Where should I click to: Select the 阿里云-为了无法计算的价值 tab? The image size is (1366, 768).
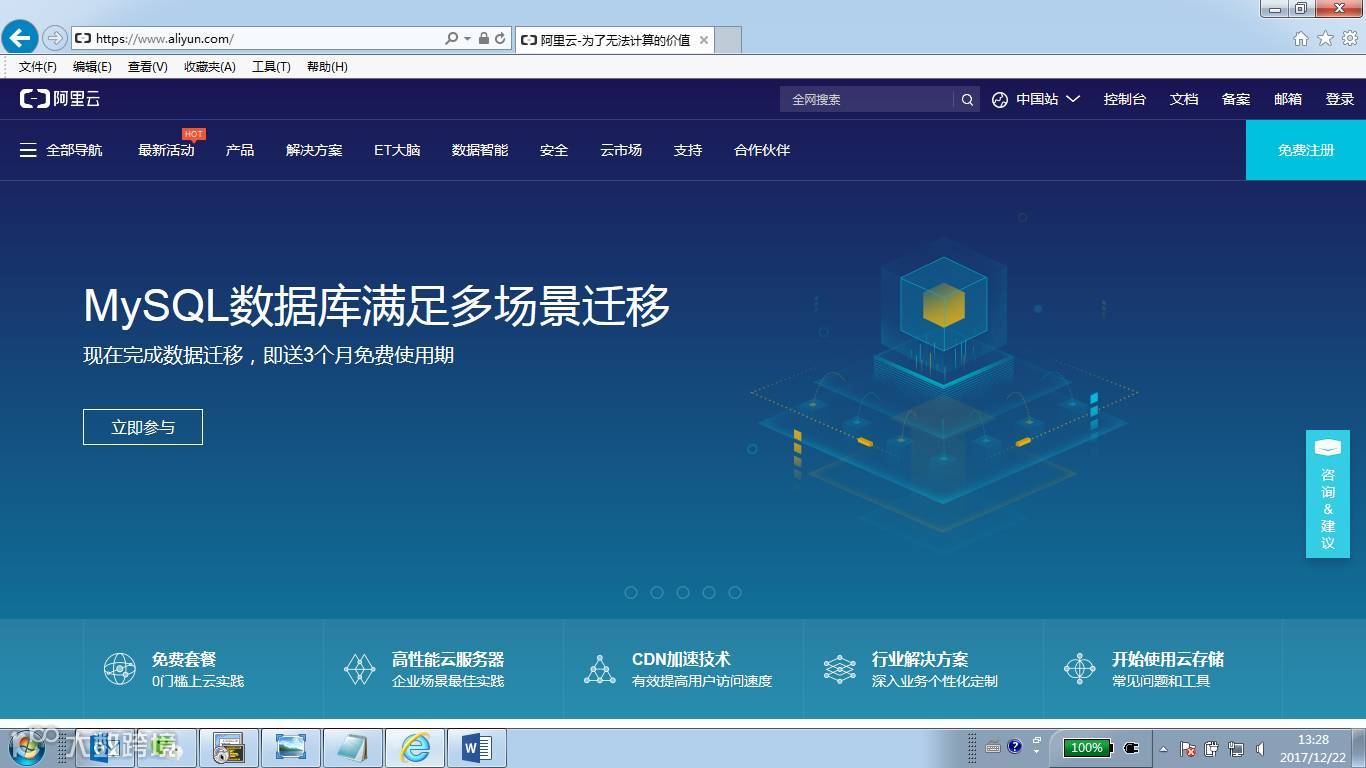coord(614,40)
